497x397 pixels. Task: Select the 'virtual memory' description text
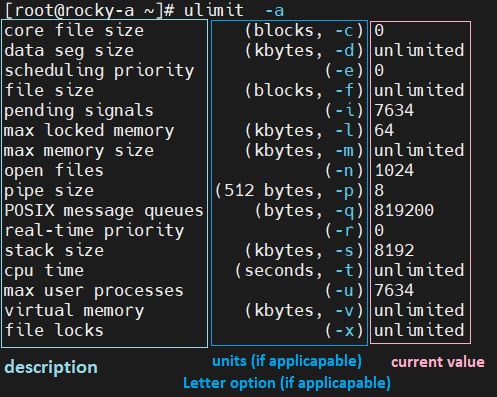(74, 311)
